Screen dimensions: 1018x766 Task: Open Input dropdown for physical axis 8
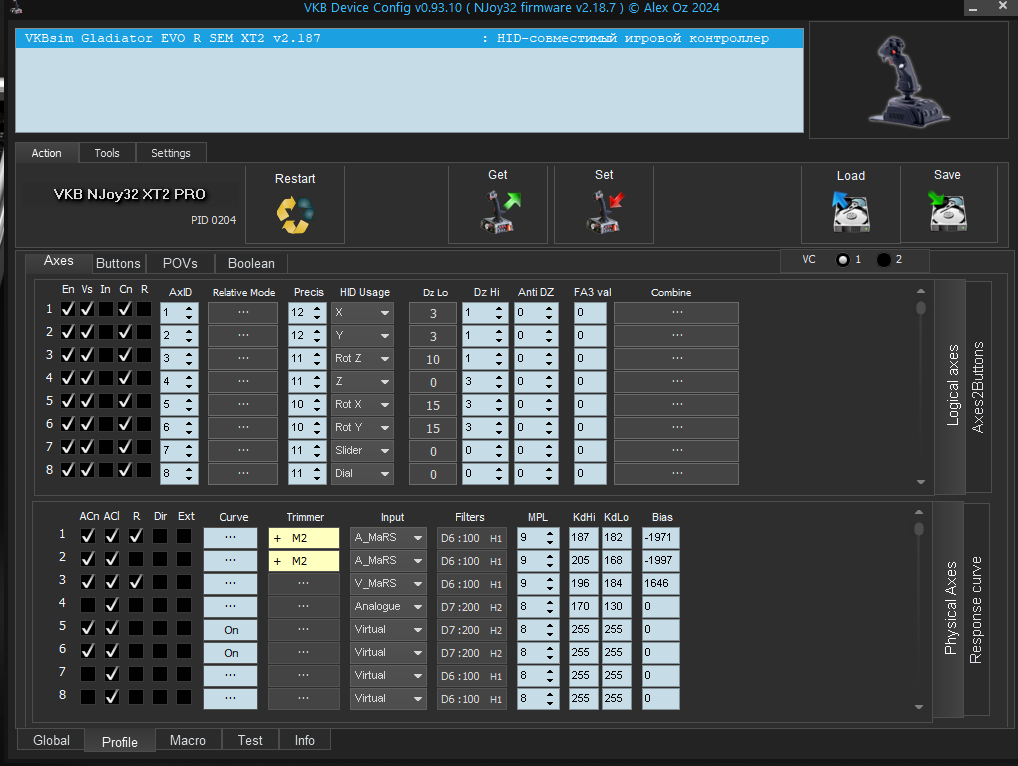click(x=388, y=698)
